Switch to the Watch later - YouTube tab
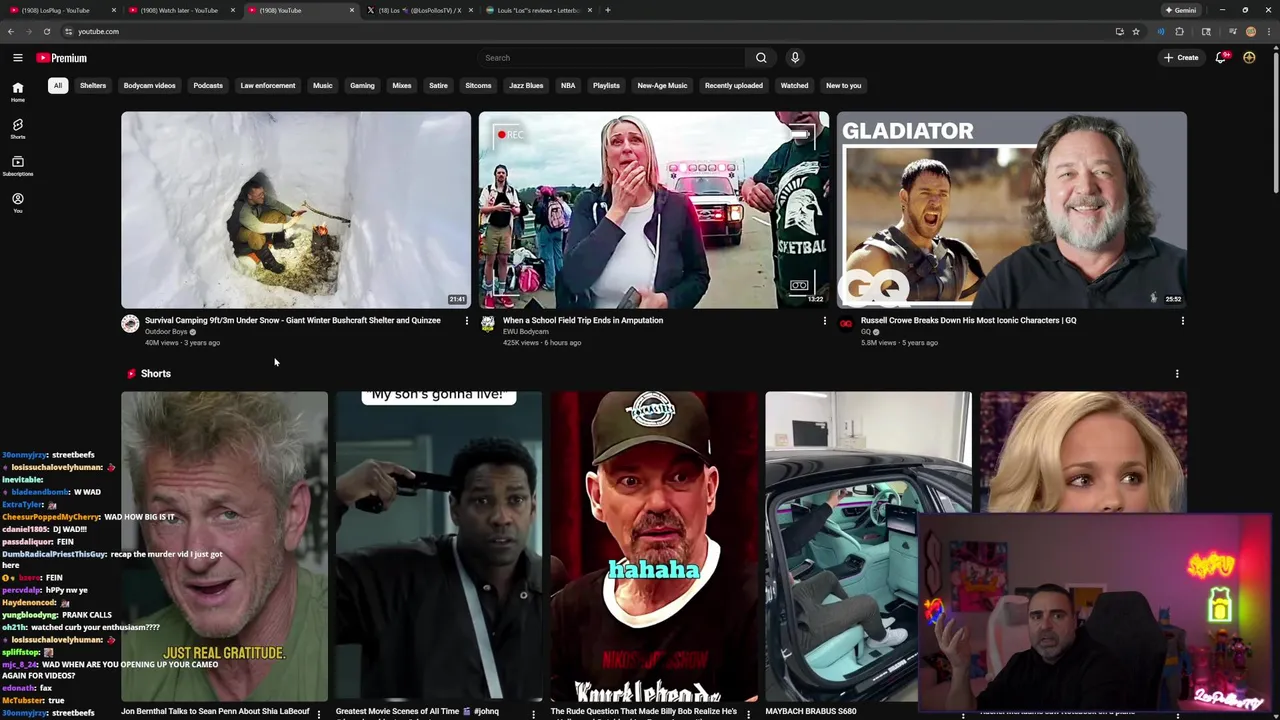The image size is (1280, 720). coord(180,10)
